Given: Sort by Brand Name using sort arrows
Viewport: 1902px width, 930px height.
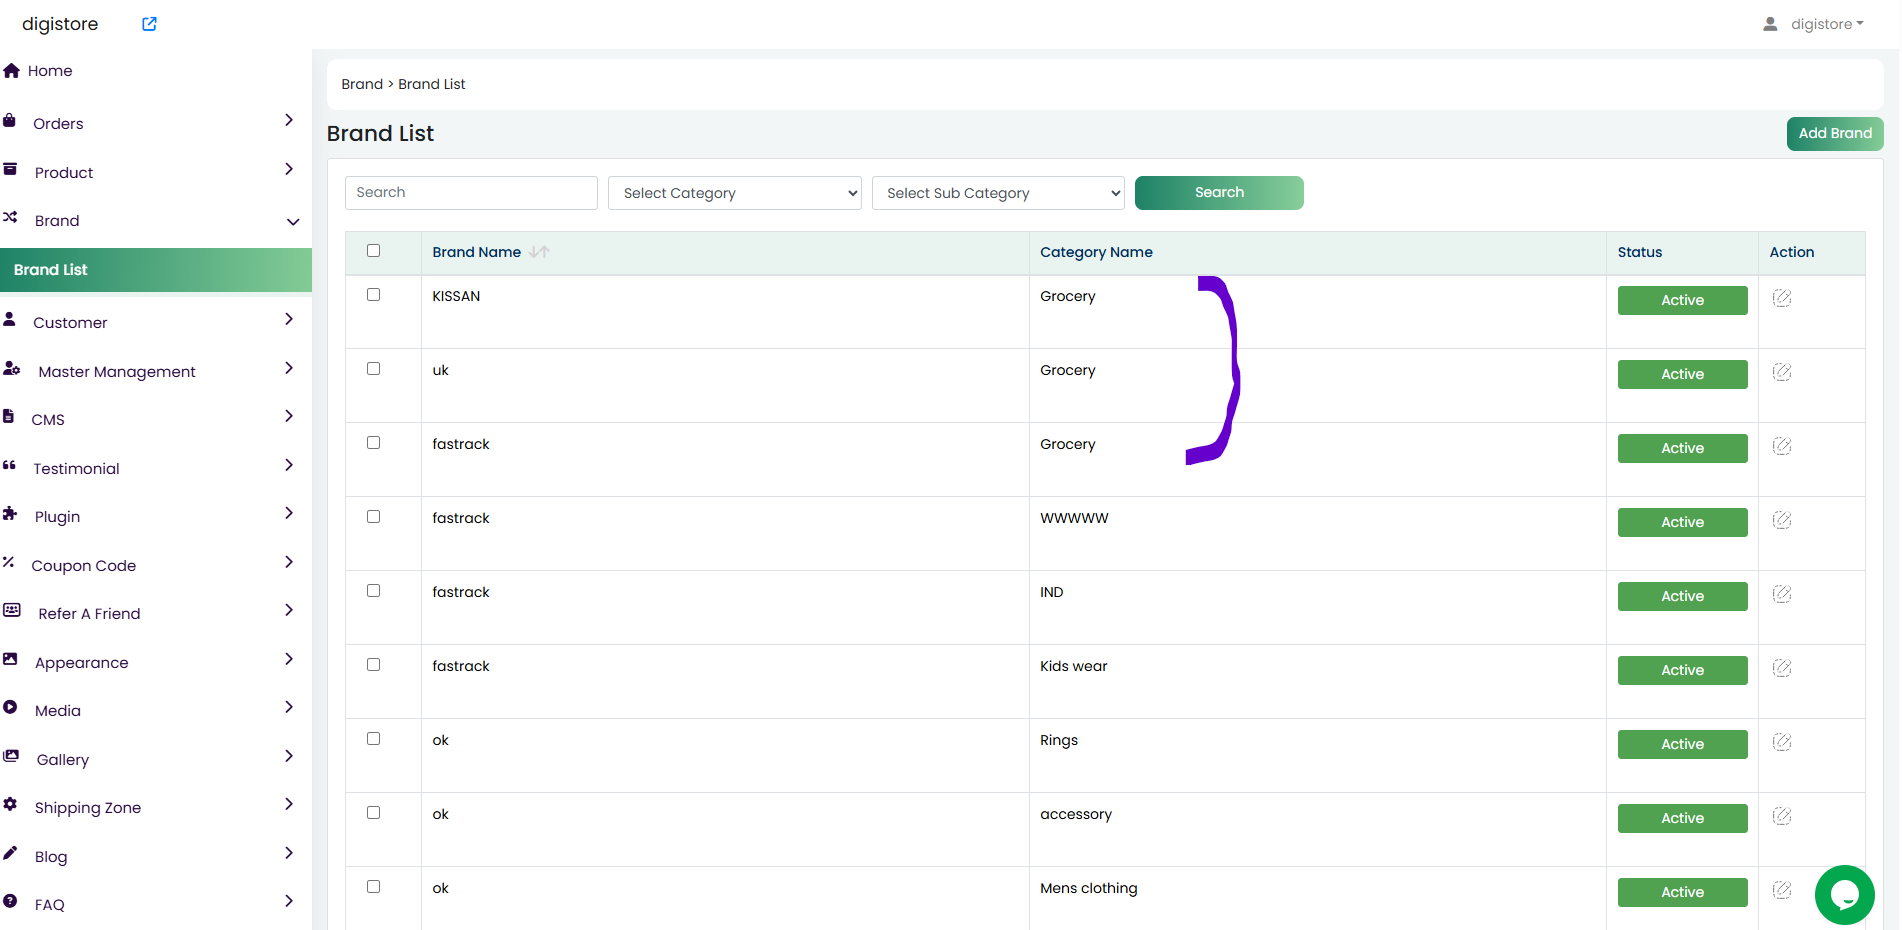Looking at the screenshot, I should [x=539, y=252].
